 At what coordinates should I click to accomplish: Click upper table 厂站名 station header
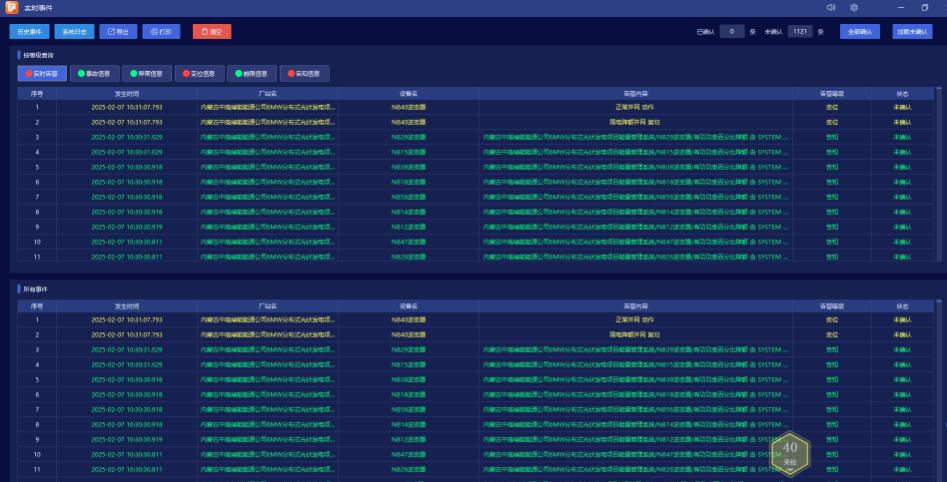(x=268, y=94)
